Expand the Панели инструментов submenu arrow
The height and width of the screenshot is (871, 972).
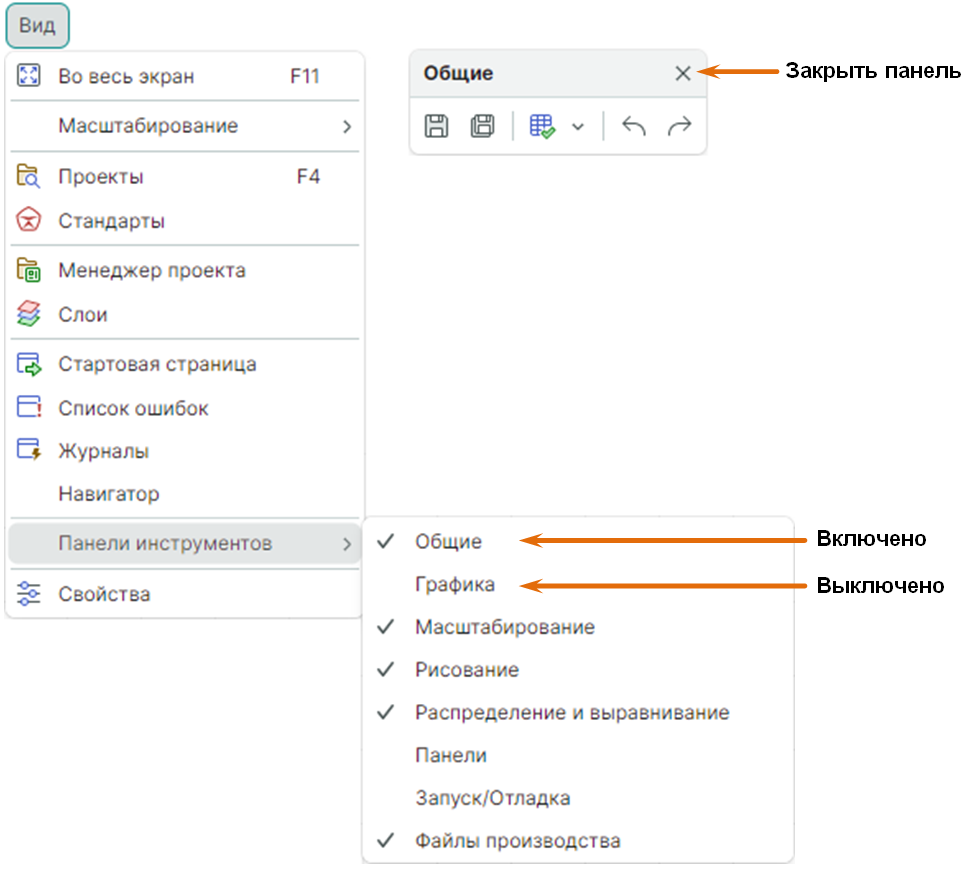pyautogui.click(x=346, y=544)
